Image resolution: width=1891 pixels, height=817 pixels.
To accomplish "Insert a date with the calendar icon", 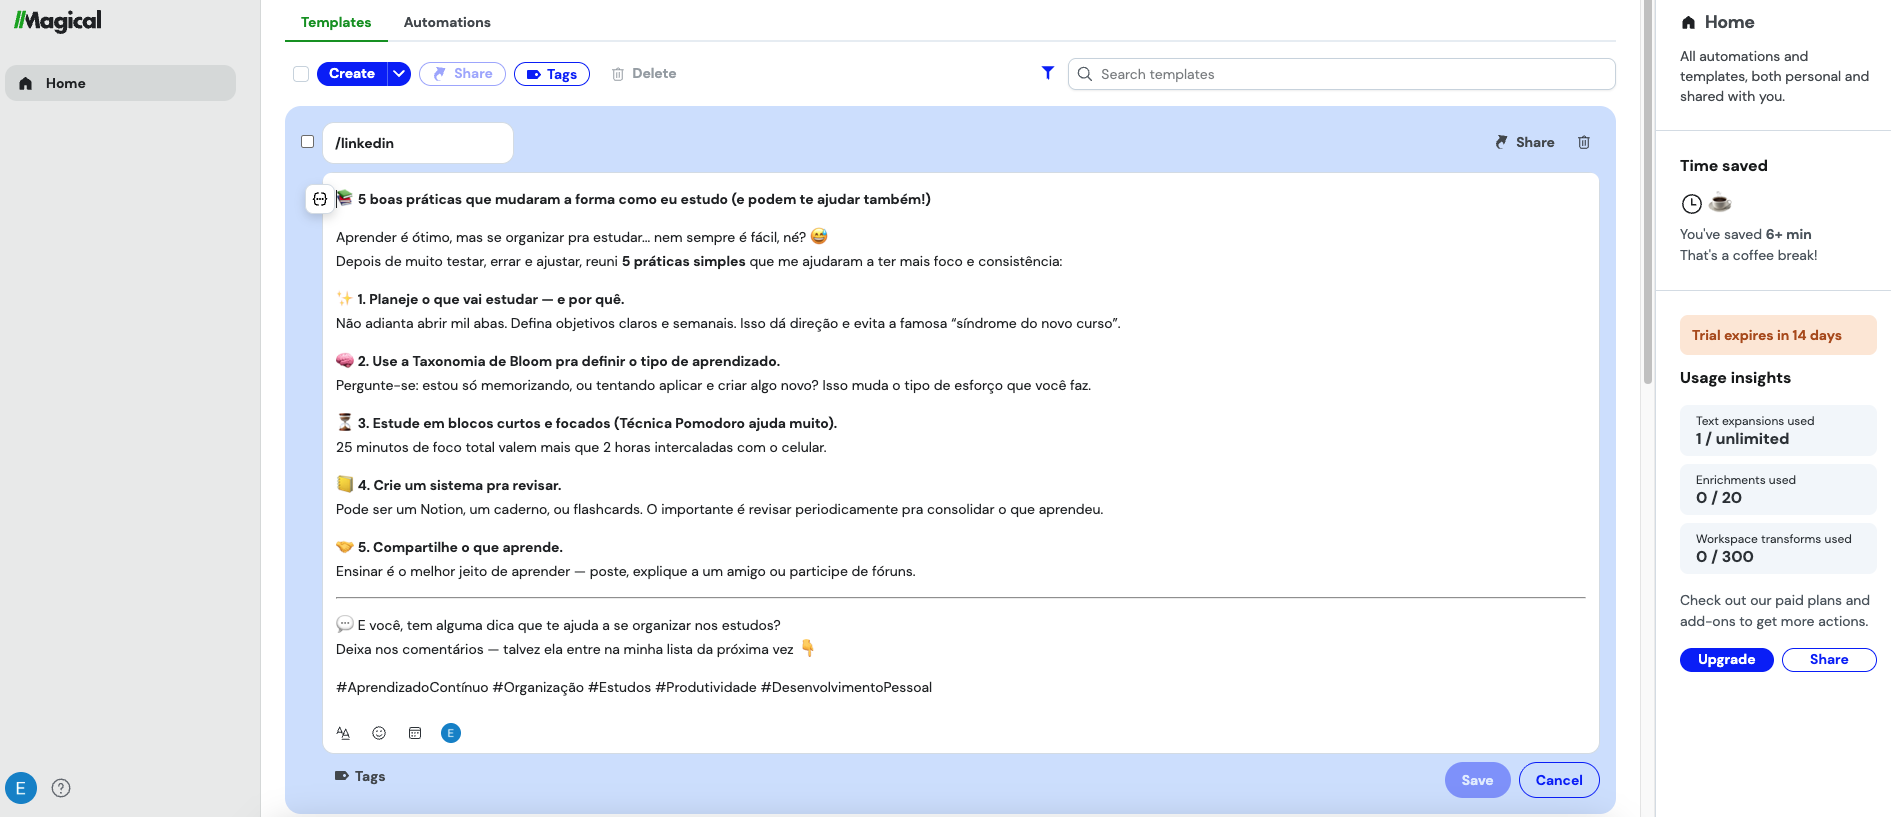I will [415, 733].
